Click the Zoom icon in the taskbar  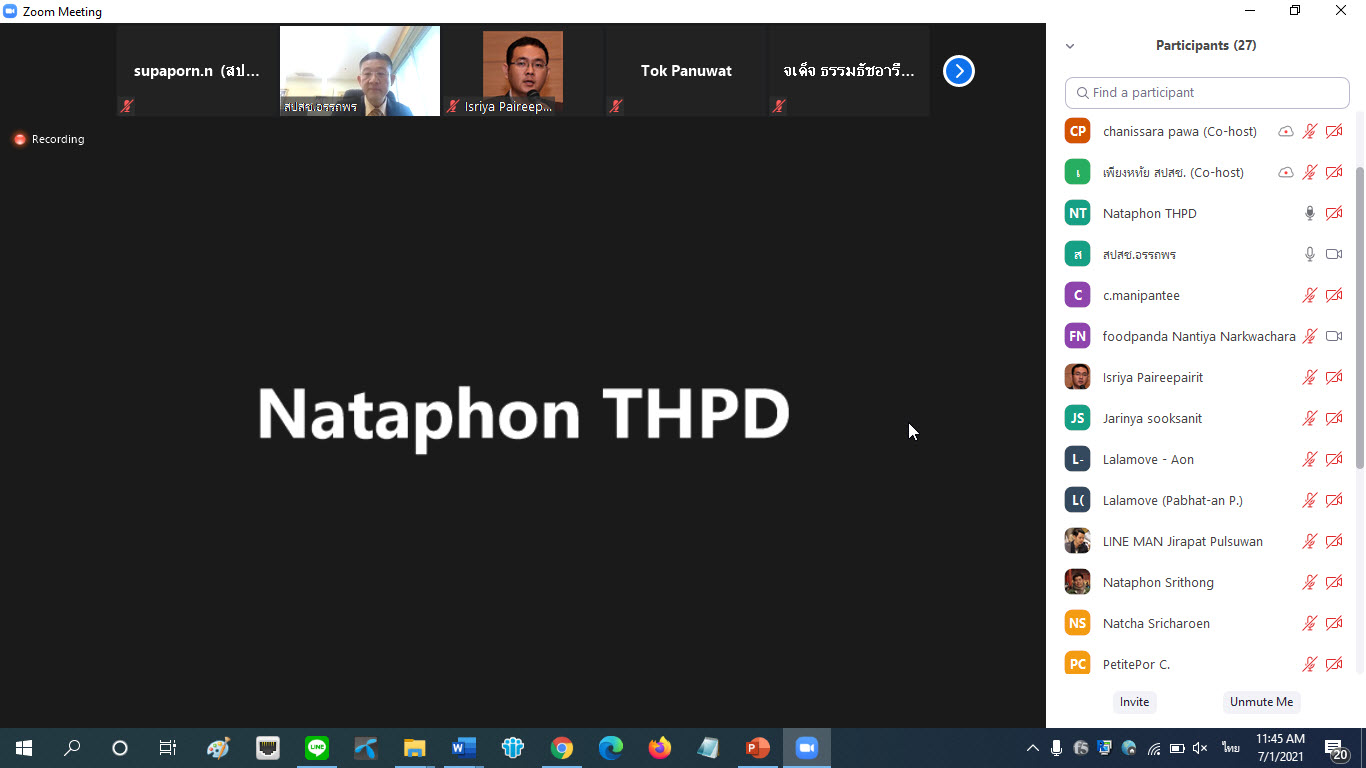806,748
